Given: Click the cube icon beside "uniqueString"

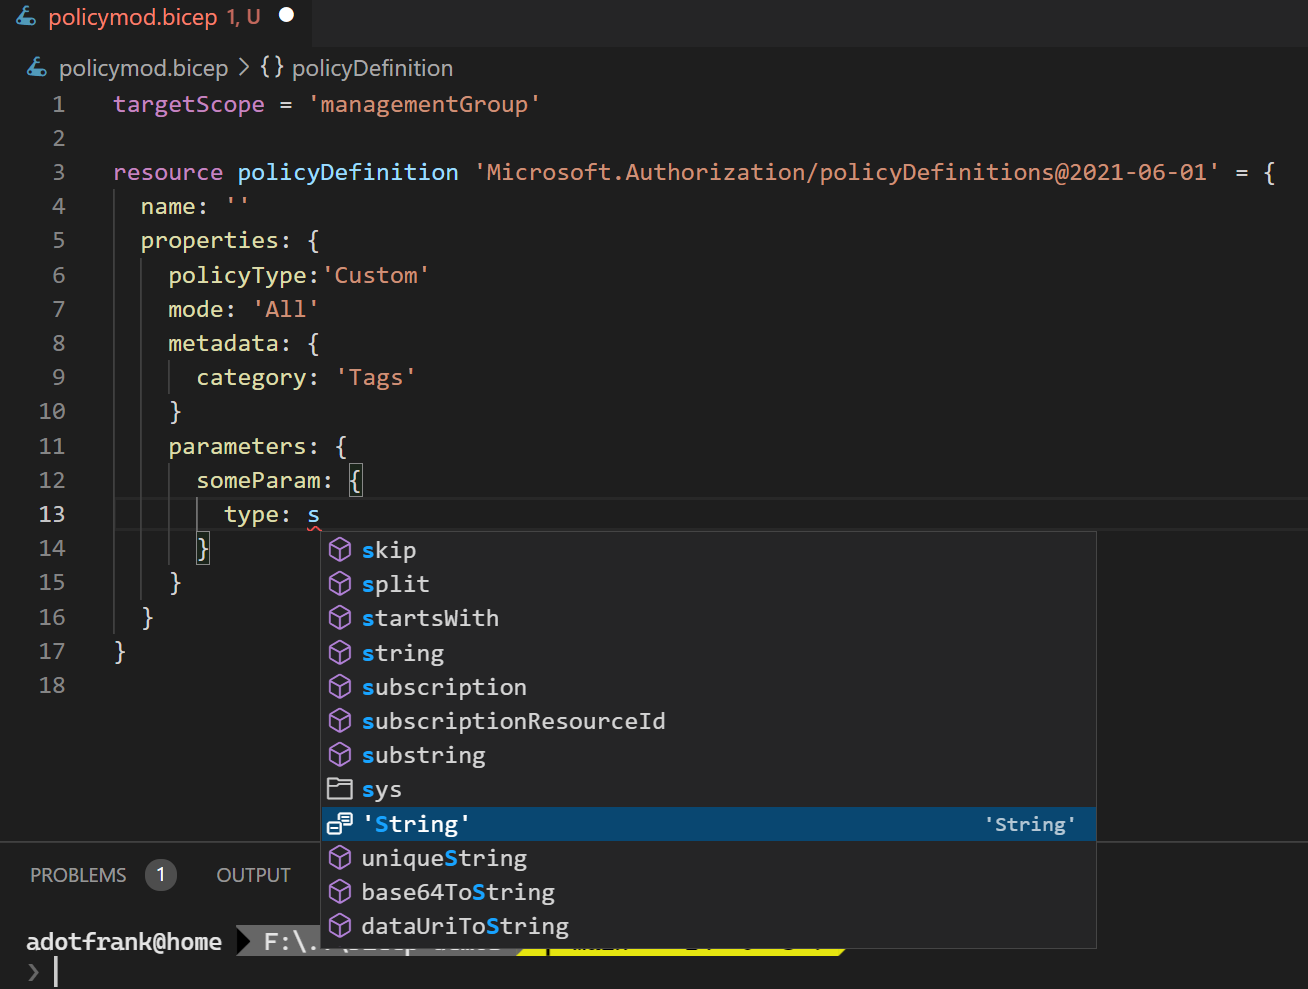Looking at the screenshot, I should coord(341,857).
